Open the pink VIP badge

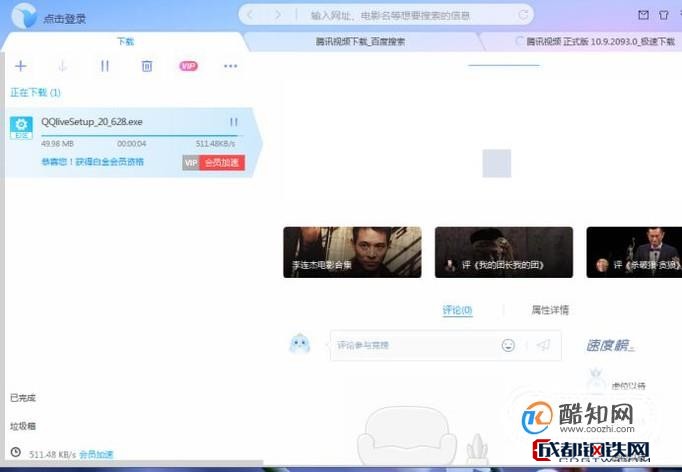pyautogui.click(x=188, y=66)
